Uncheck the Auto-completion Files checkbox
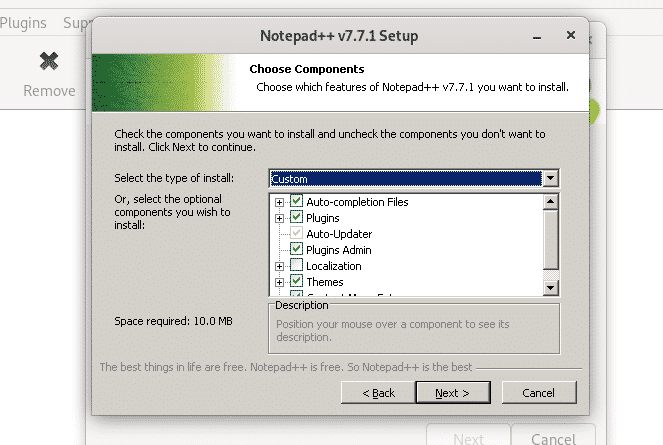The image size is (663, 445). (x=297, y=202)
